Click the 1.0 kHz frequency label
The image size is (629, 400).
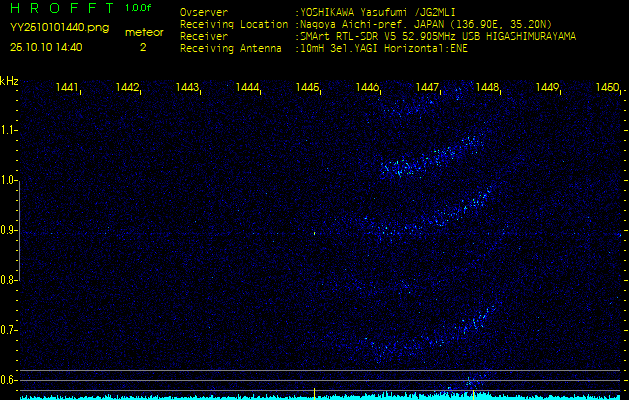(x=9, y=180)
